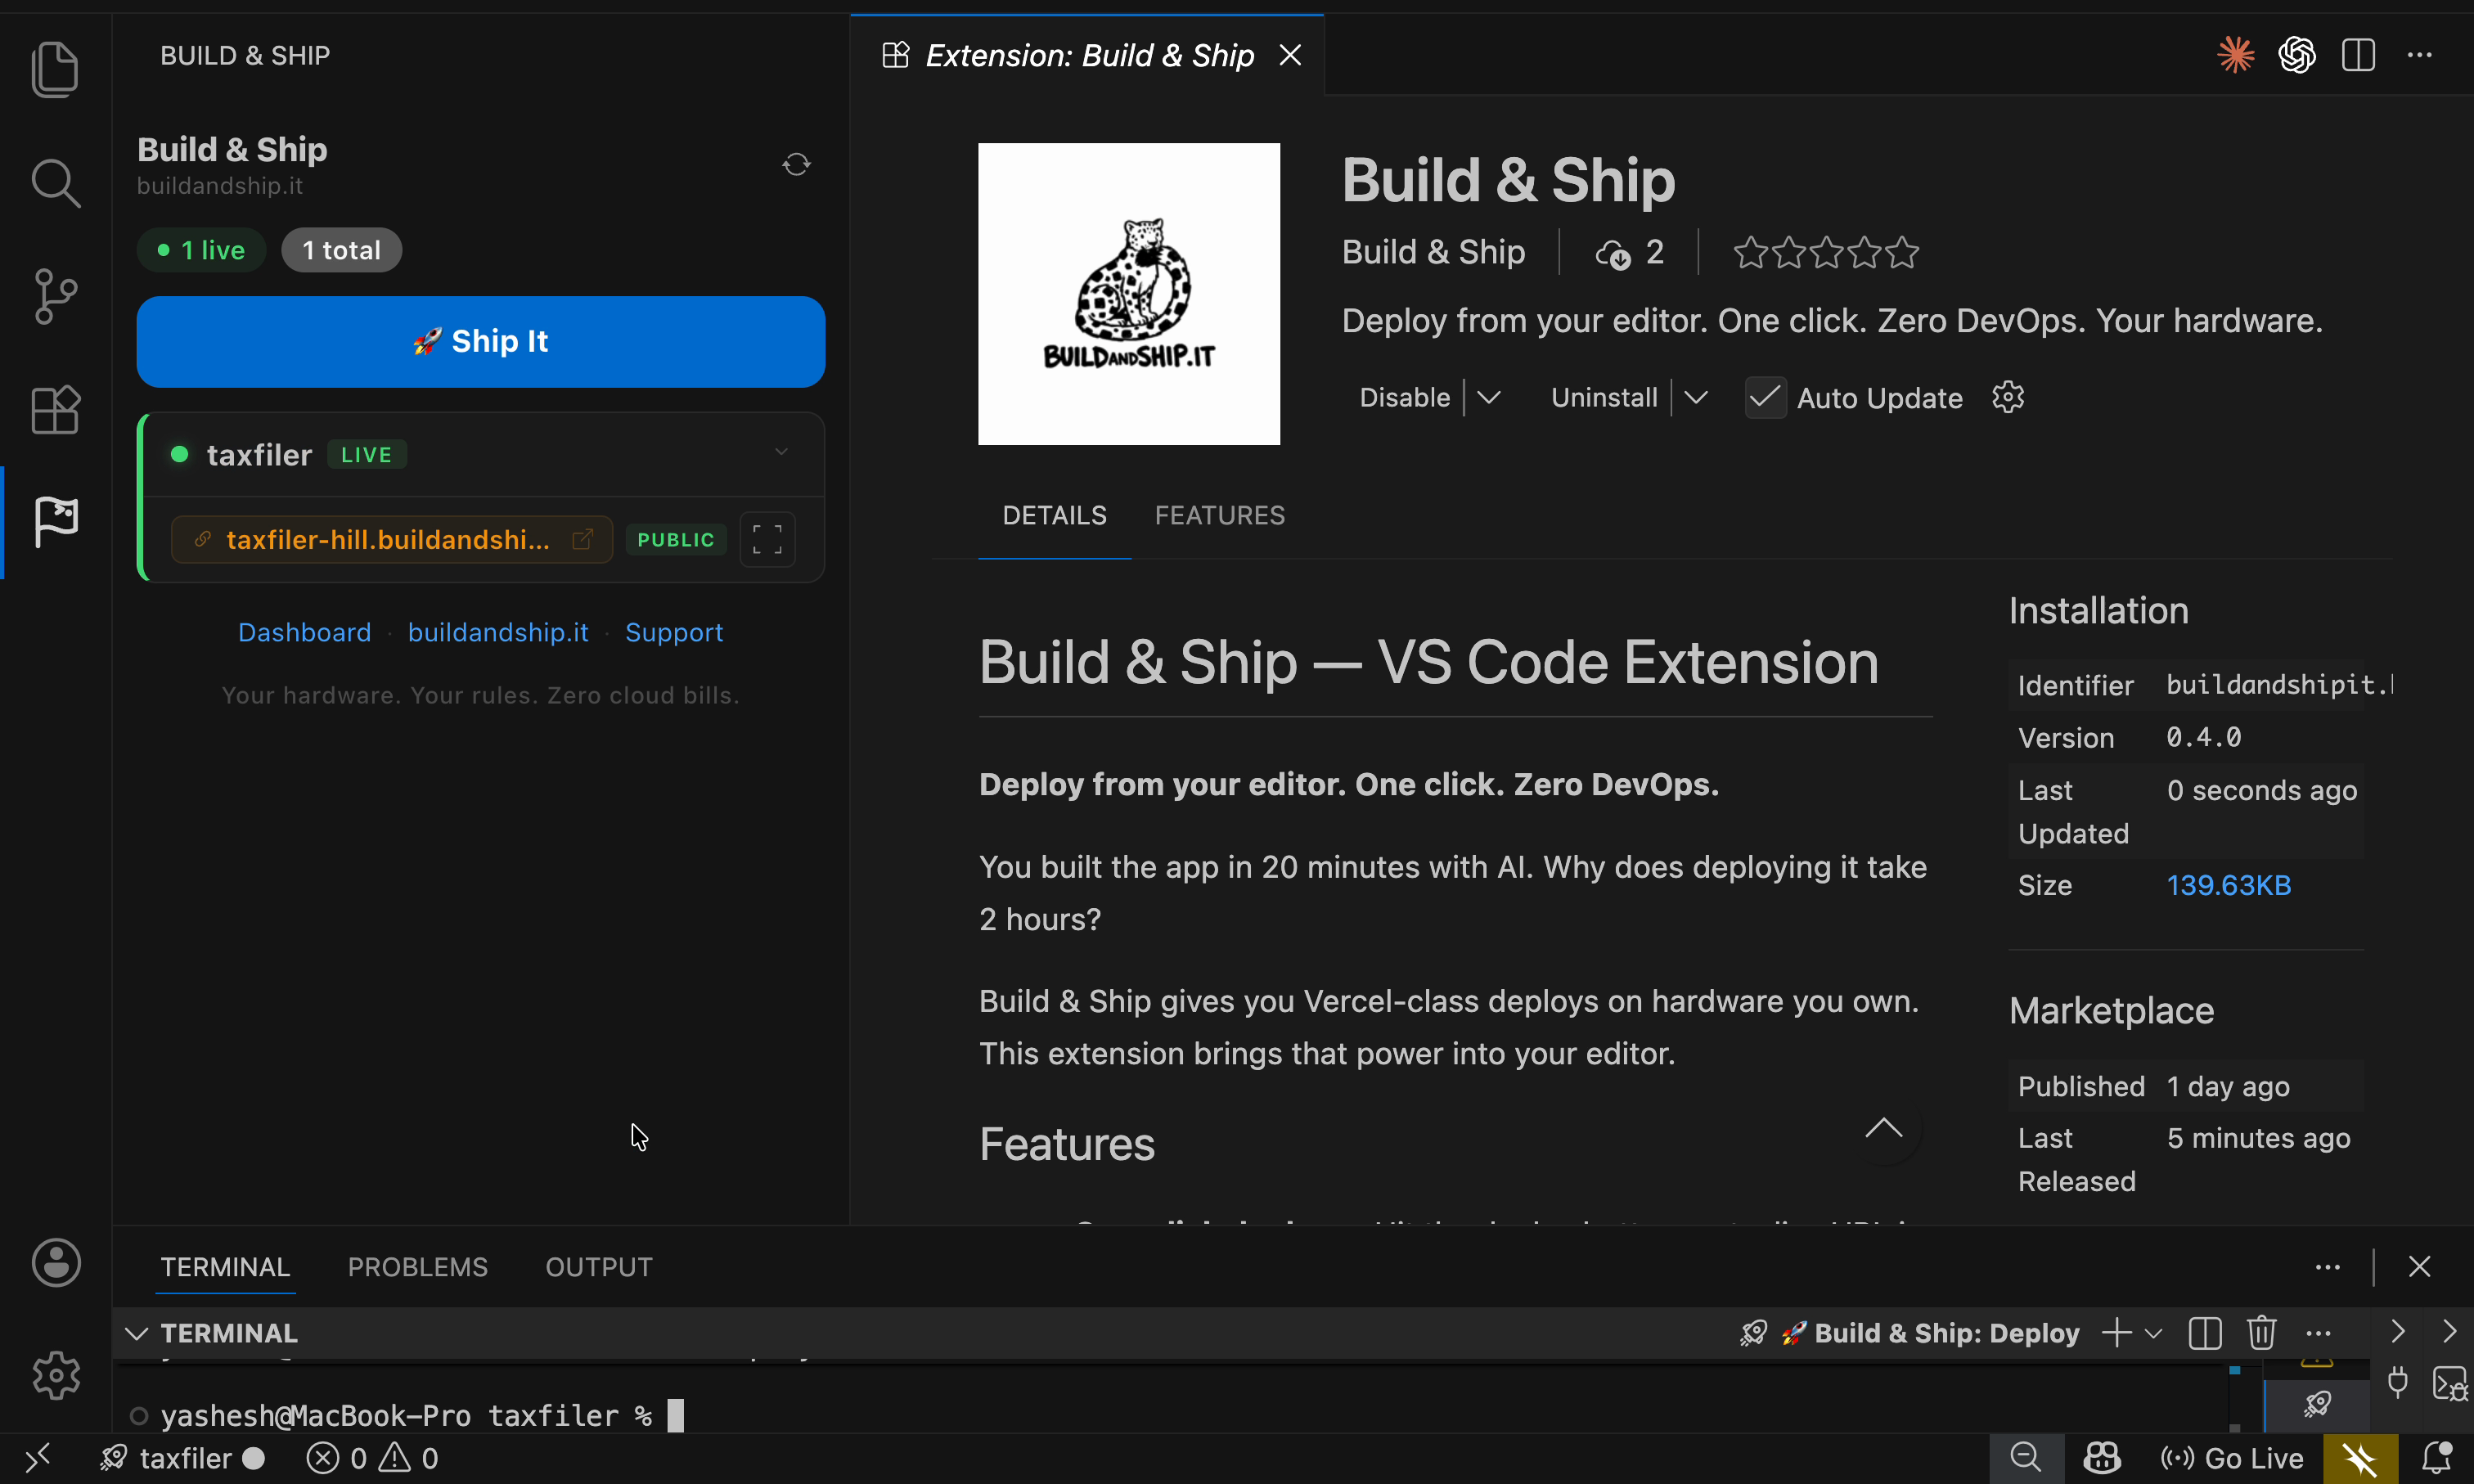Open the Dashboard link
Screen dimensions: 2474x1484
[304, 631]
